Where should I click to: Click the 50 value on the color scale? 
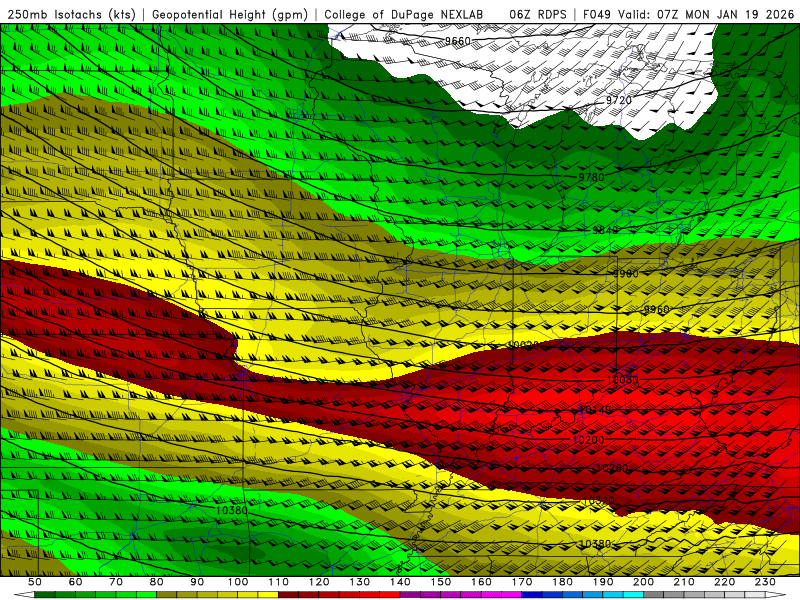35,582
